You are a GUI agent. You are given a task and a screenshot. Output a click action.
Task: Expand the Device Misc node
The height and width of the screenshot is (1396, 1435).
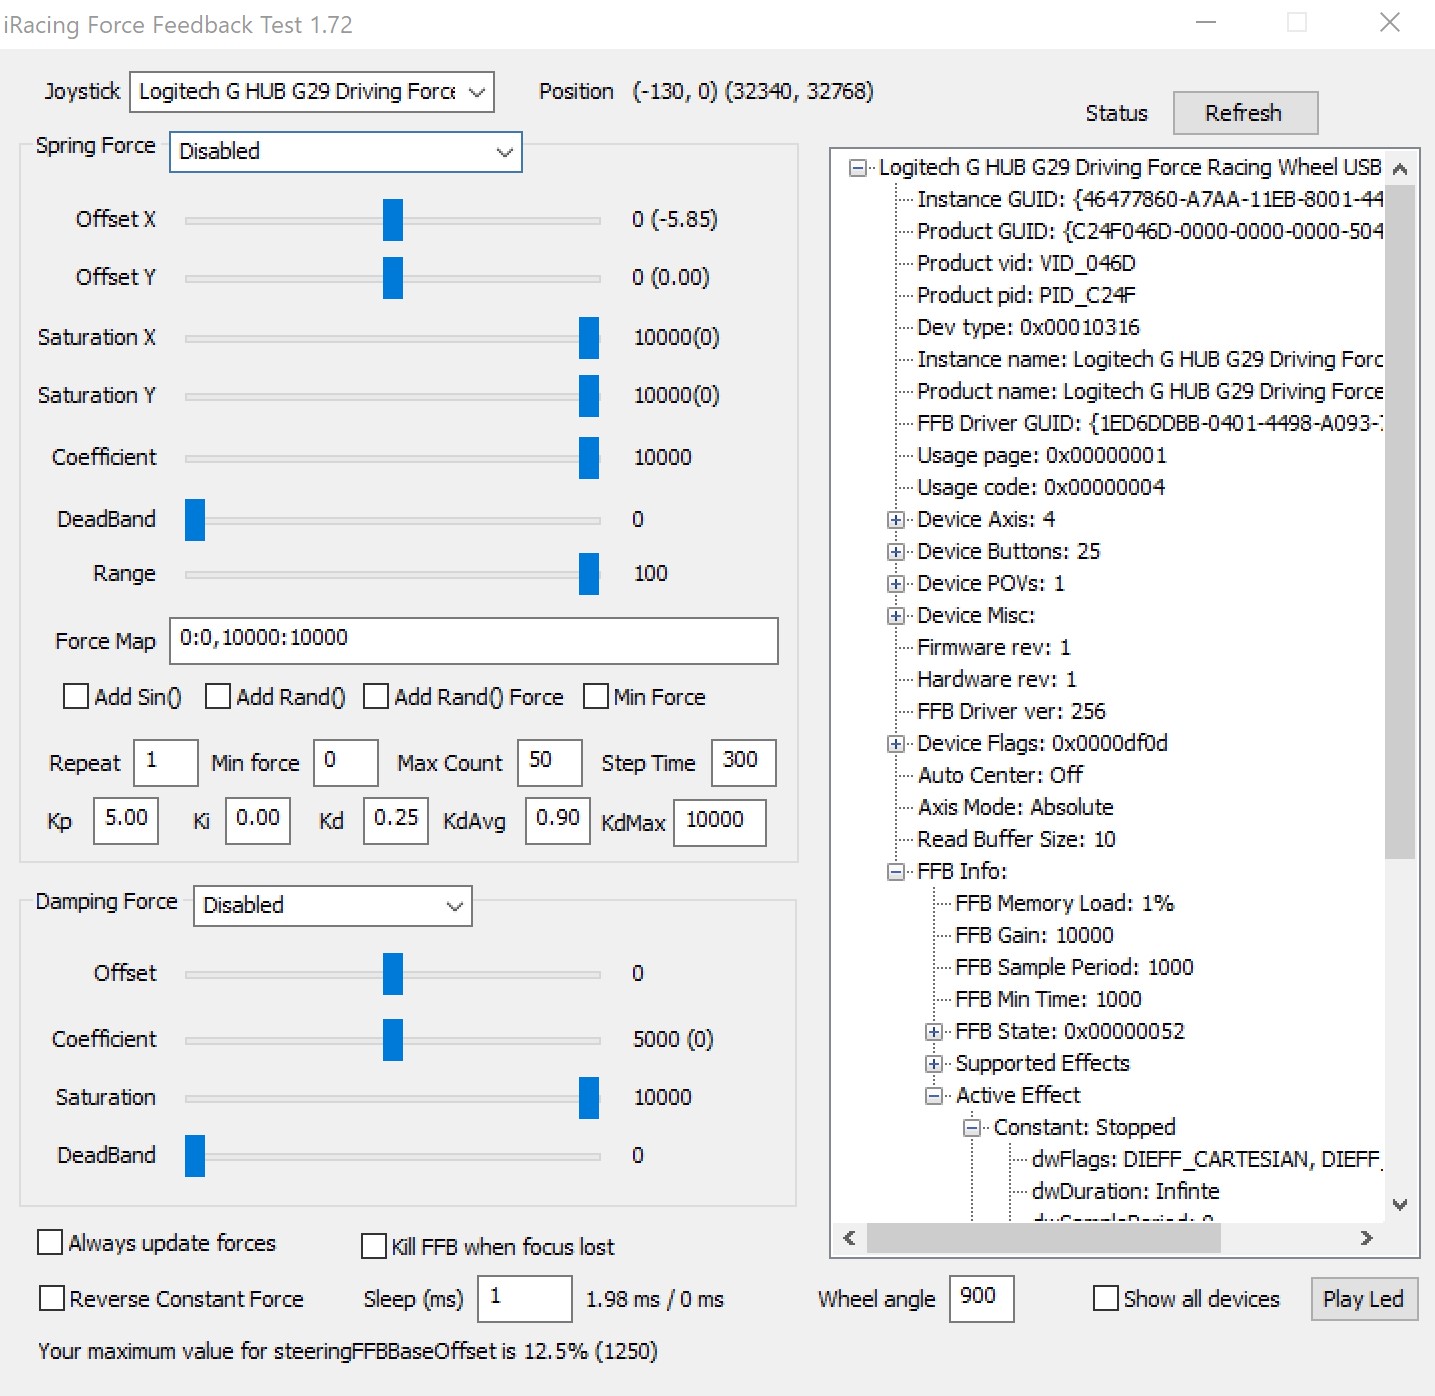click(896, 616)
